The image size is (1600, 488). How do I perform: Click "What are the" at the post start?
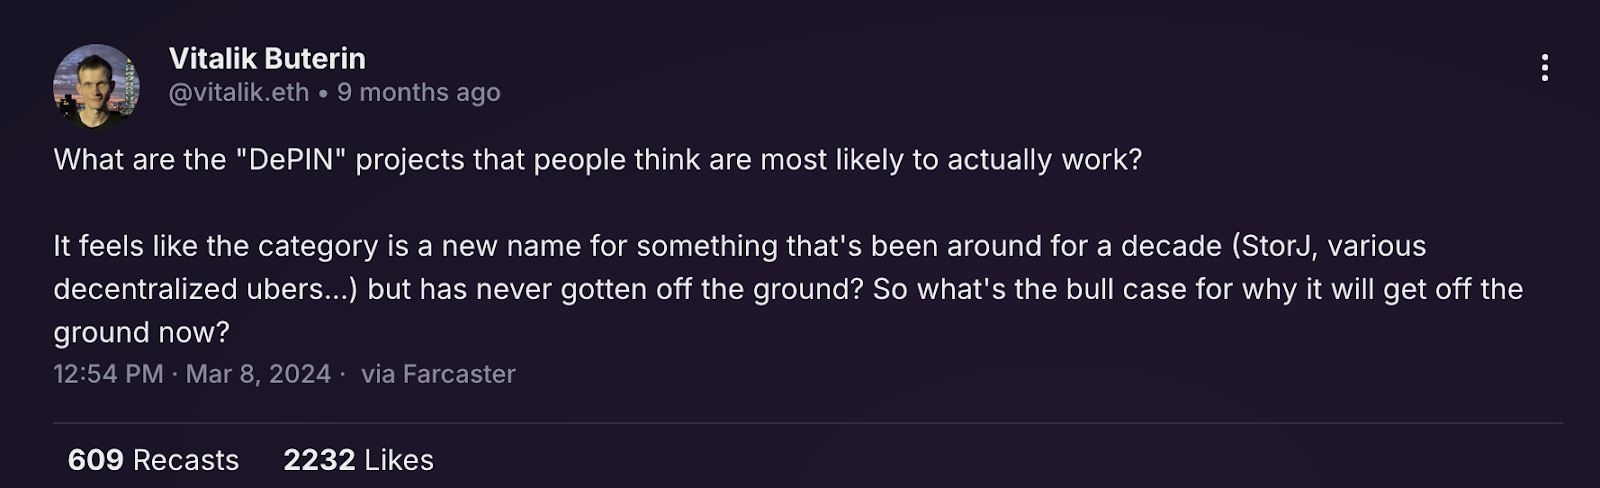(140, 160)
